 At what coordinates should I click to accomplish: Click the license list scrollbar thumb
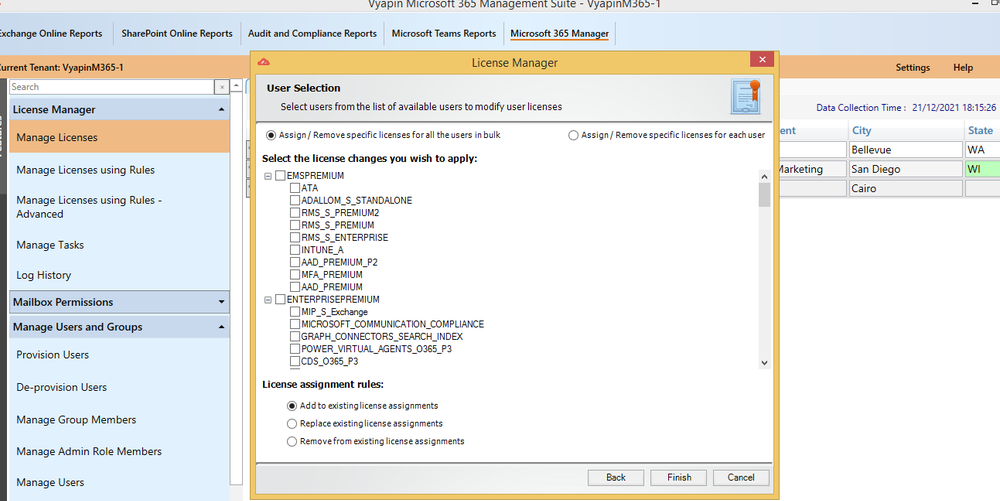[764, 195]
